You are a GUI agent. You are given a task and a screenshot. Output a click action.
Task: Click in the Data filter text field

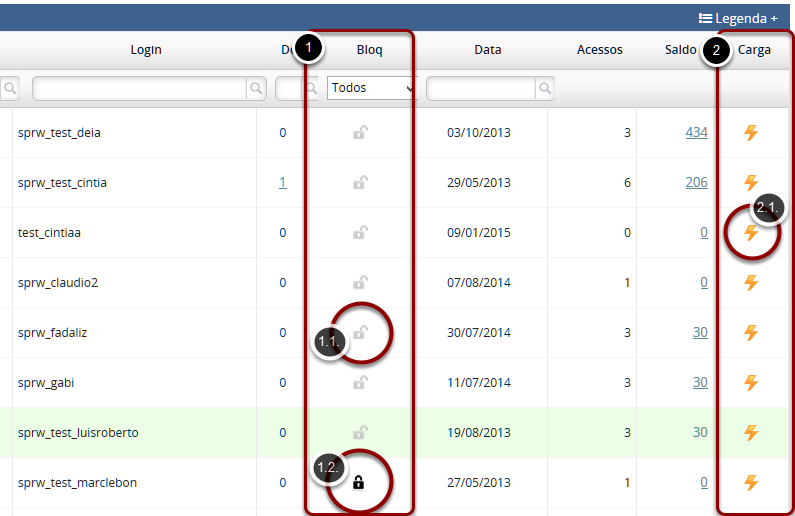point(481,89)
